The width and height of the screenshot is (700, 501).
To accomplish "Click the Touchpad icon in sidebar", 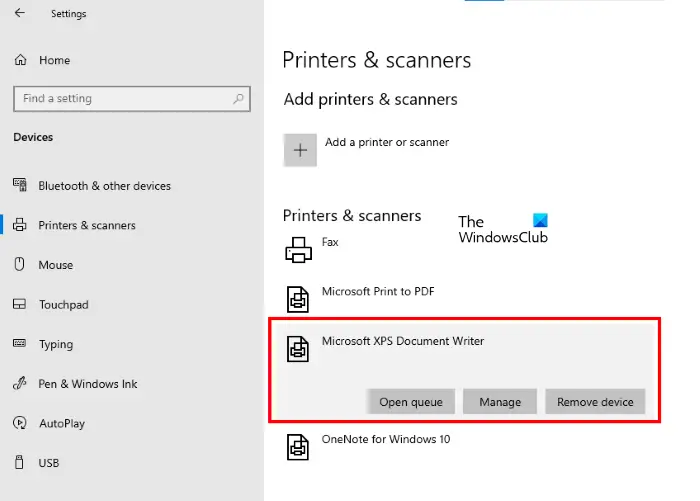I will click(x=20, y=304).
